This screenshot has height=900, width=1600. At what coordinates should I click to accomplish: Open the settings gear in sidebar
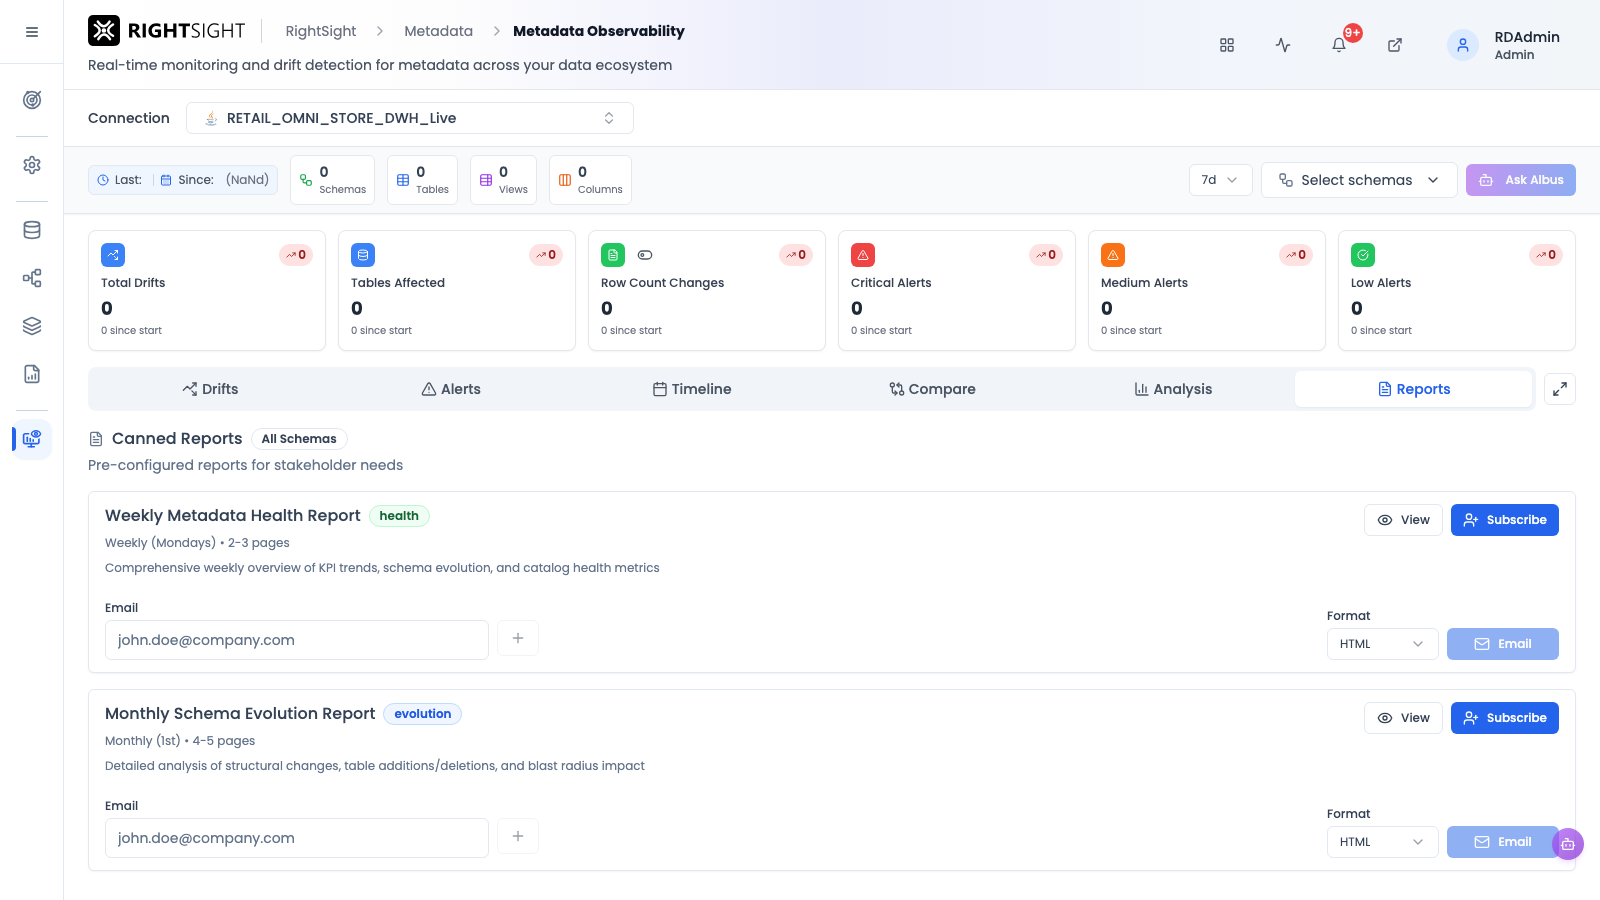click(32, 165)
